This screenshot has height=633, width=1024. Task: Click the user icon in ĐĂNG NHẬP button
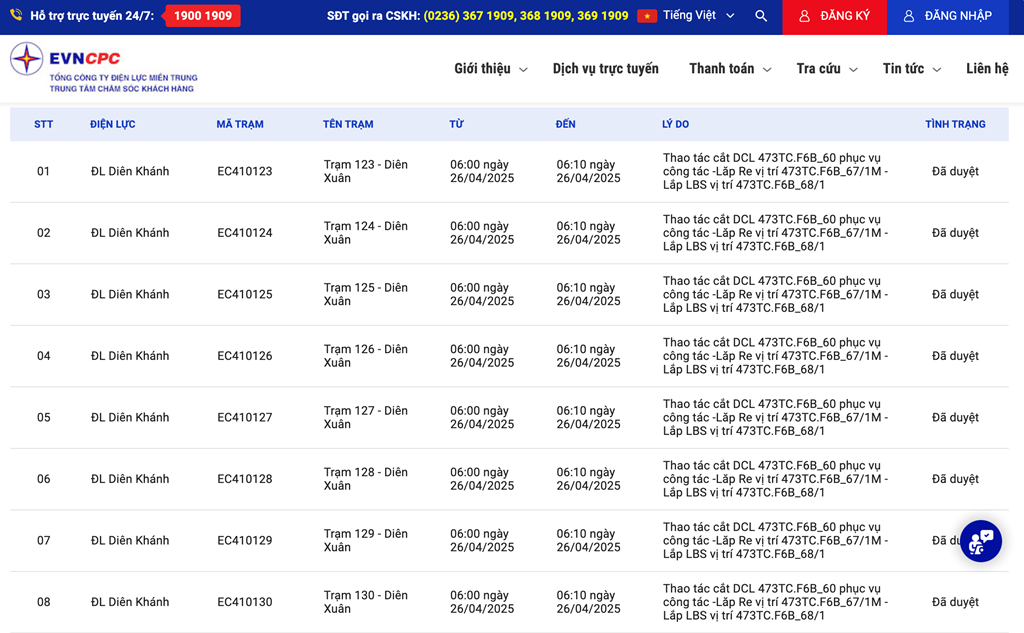point(908,16)
